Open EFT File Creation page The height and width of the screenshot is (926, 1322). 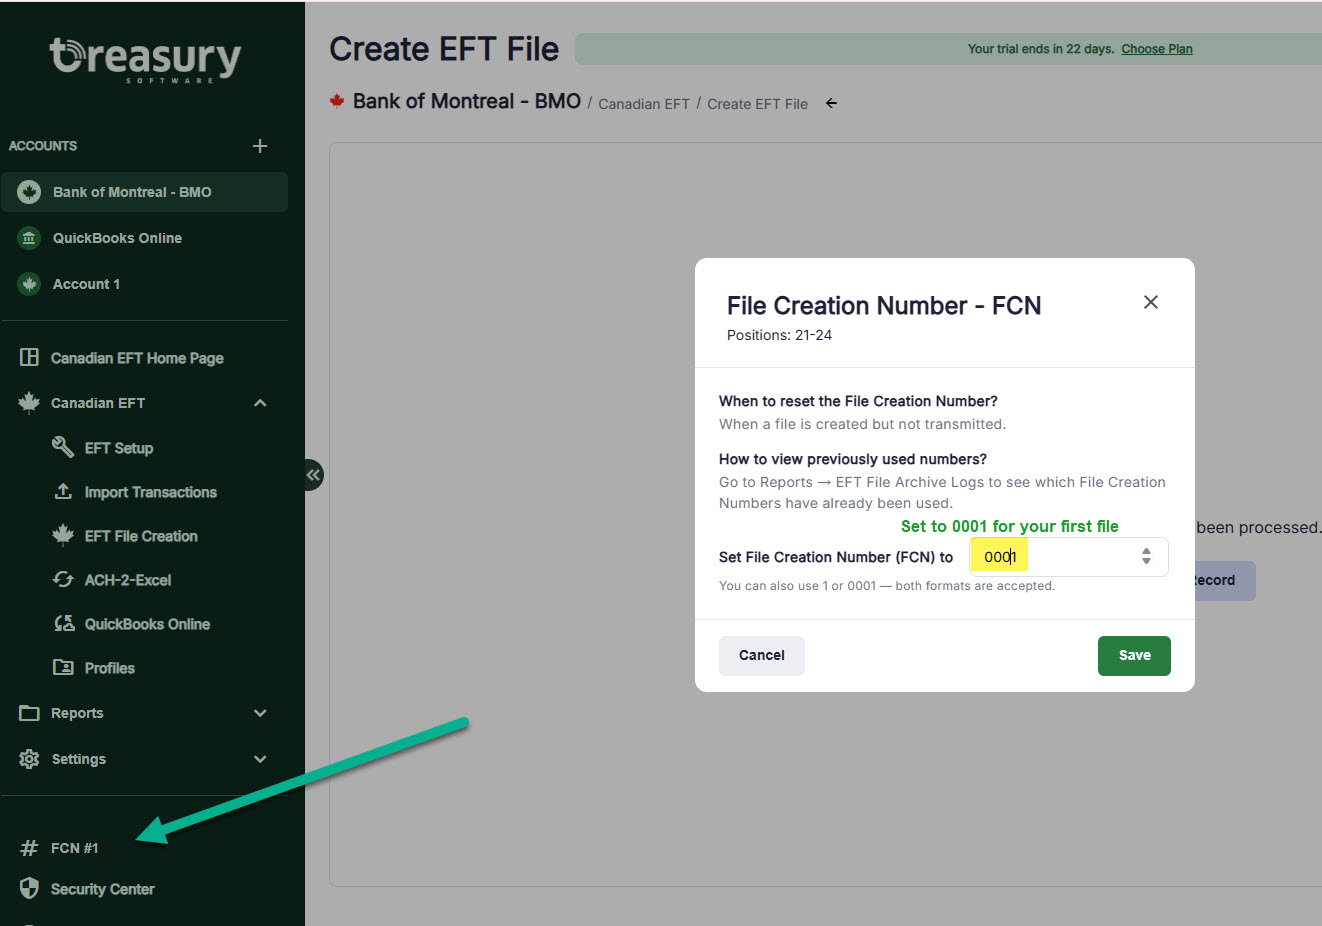point(141,536)
